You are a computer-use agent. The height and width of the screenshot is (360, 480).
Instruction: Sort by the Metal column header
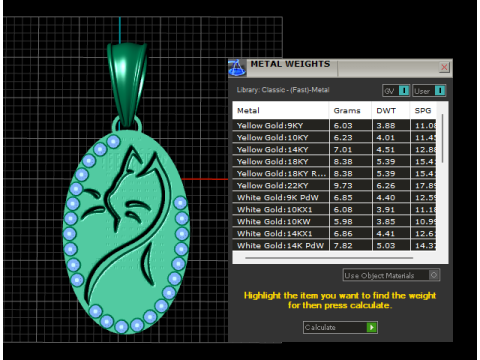[280, 111]
